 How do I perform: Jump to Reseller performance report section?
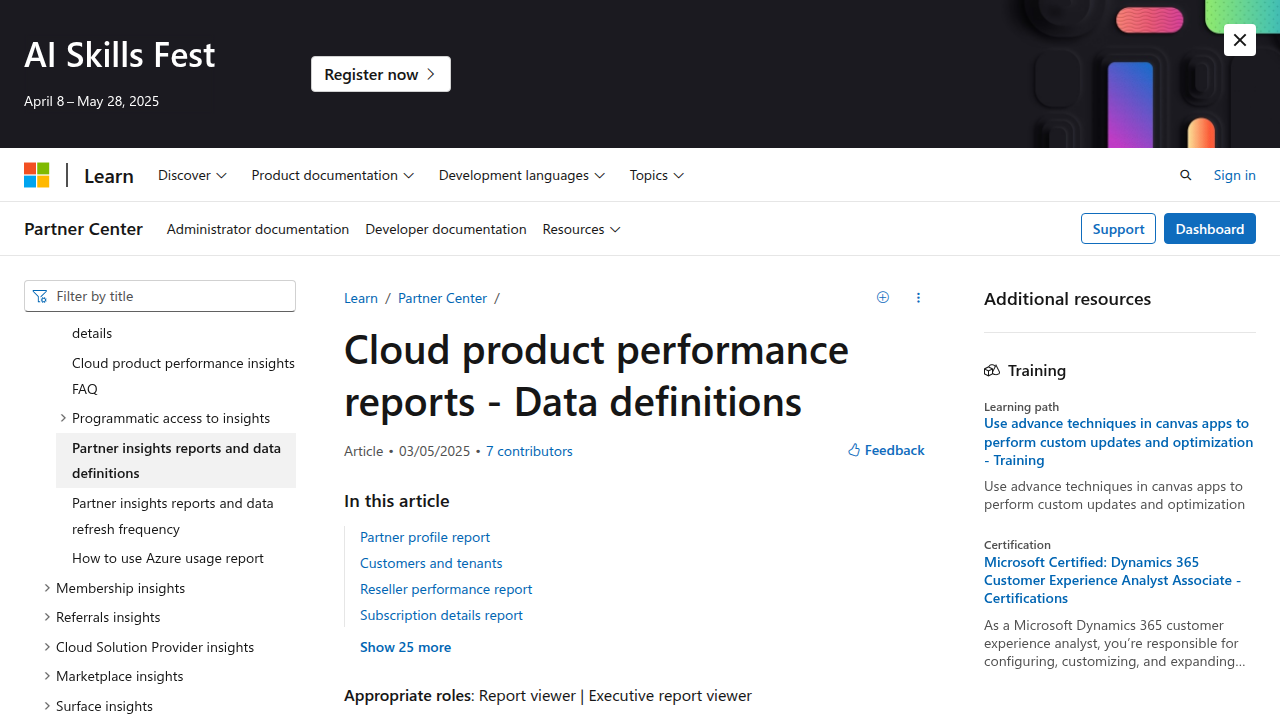coord(446,589)
